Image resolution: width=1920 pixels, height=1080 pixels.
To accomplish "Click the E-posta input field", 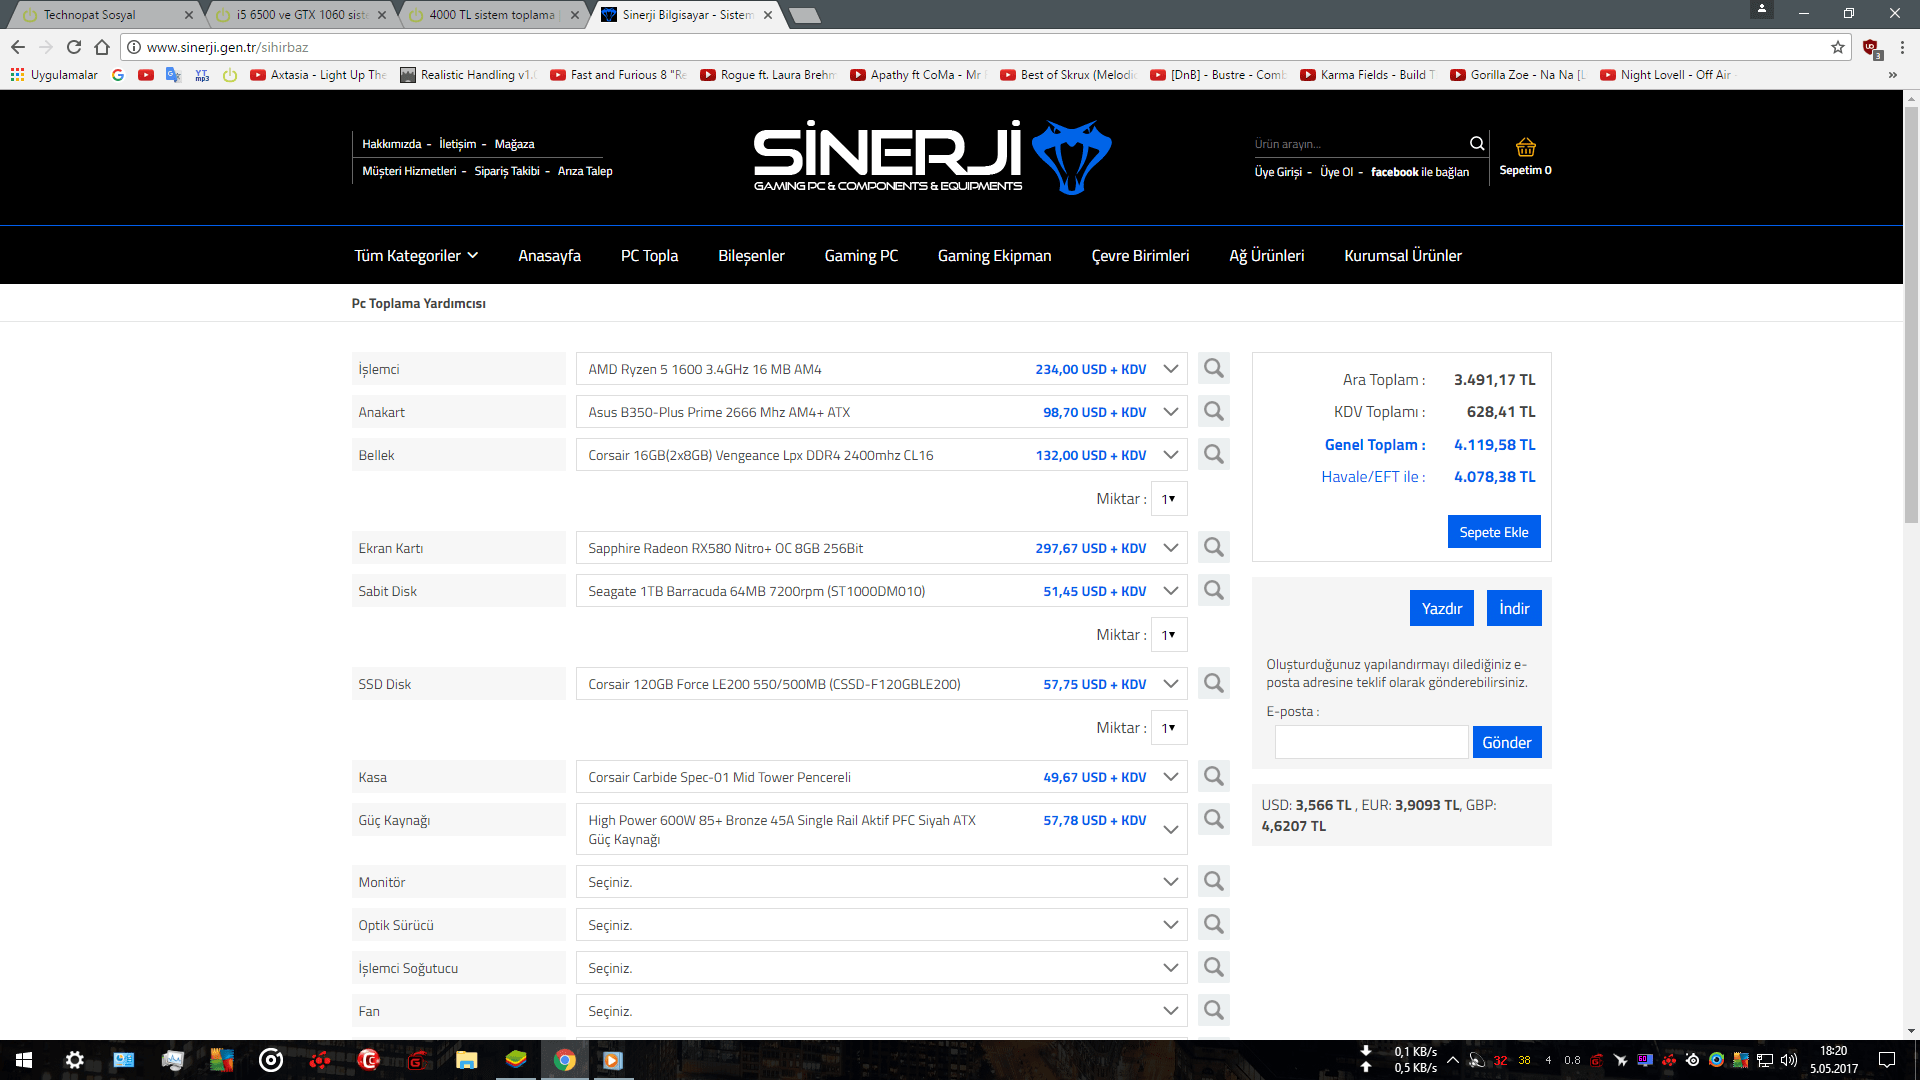I will [1371, 742].
